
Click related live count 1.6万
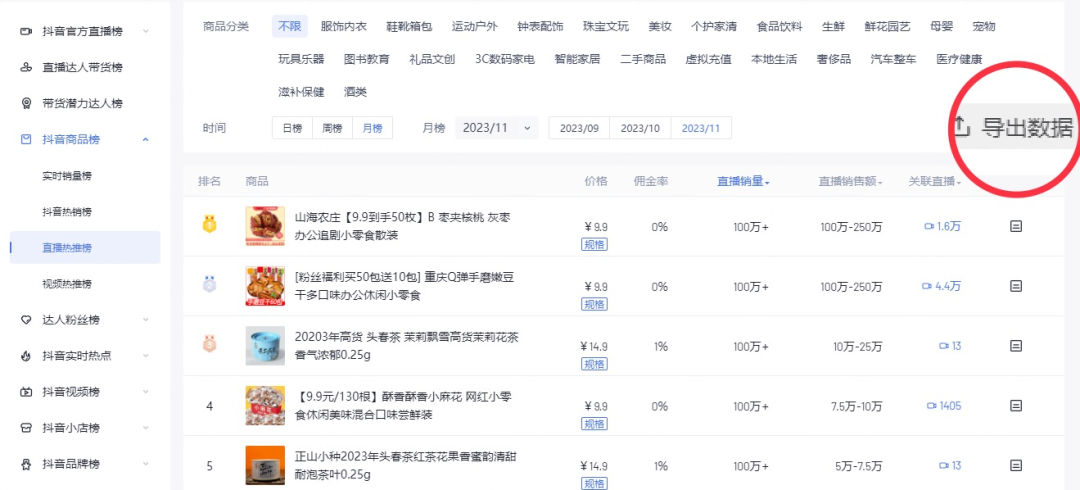click(x=942, y=226)
